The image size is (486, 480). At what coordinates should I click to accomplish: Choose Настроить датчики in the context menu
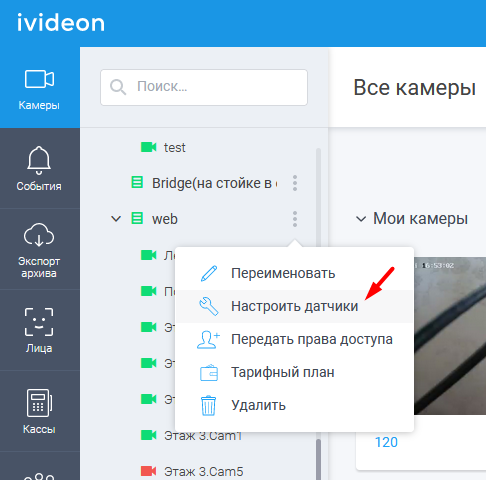pos(294,306)
